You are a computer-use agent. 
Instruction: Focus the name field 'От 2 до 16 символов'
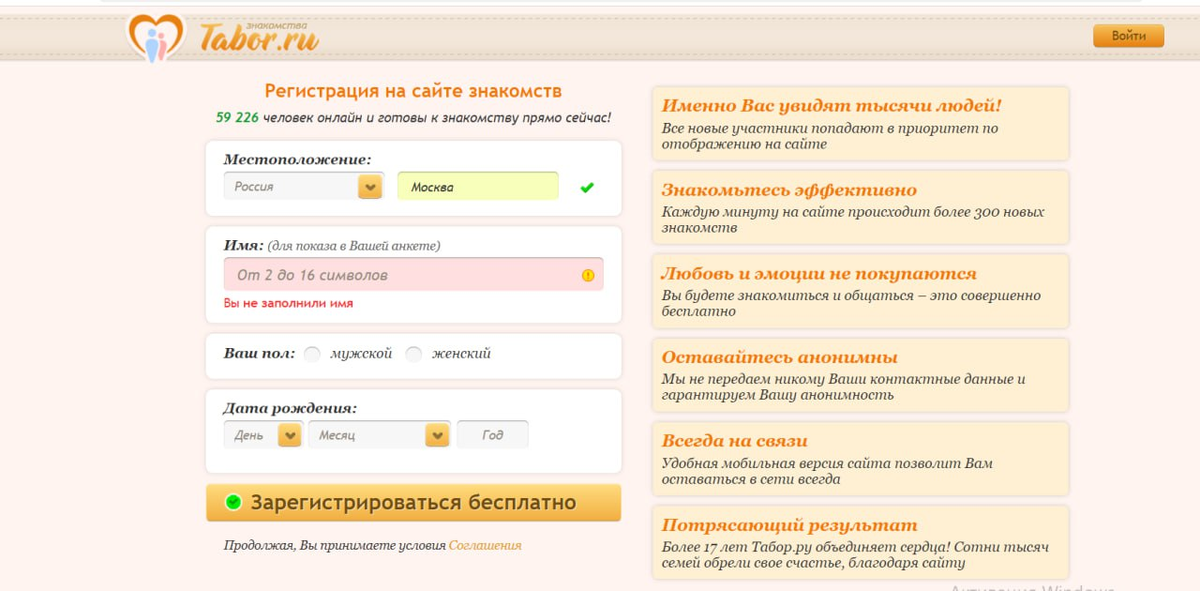point(413,274)
